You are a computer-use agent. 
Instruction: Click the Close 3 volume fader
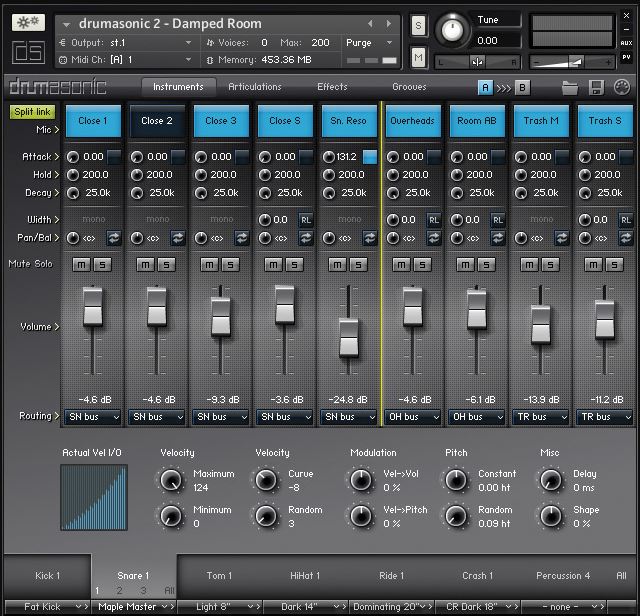pos(221,316)
